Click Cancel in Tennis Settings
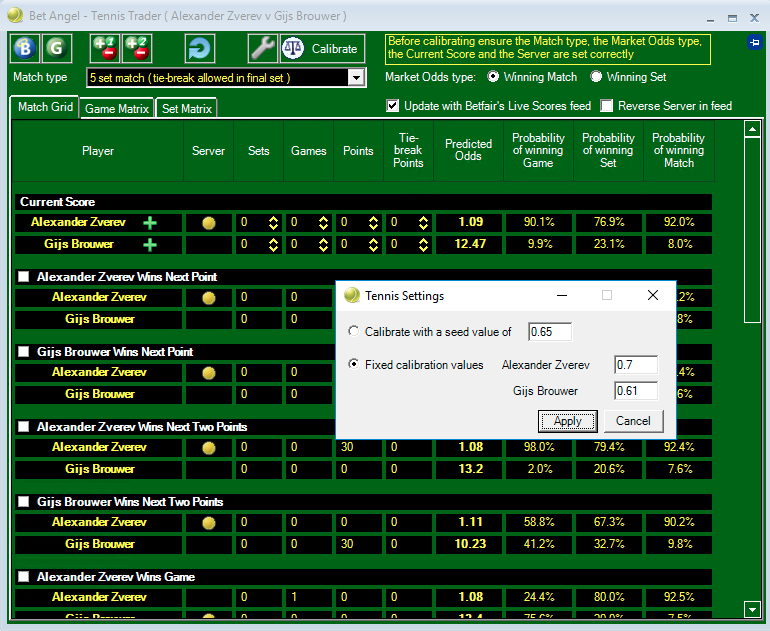 click(633, 421)
